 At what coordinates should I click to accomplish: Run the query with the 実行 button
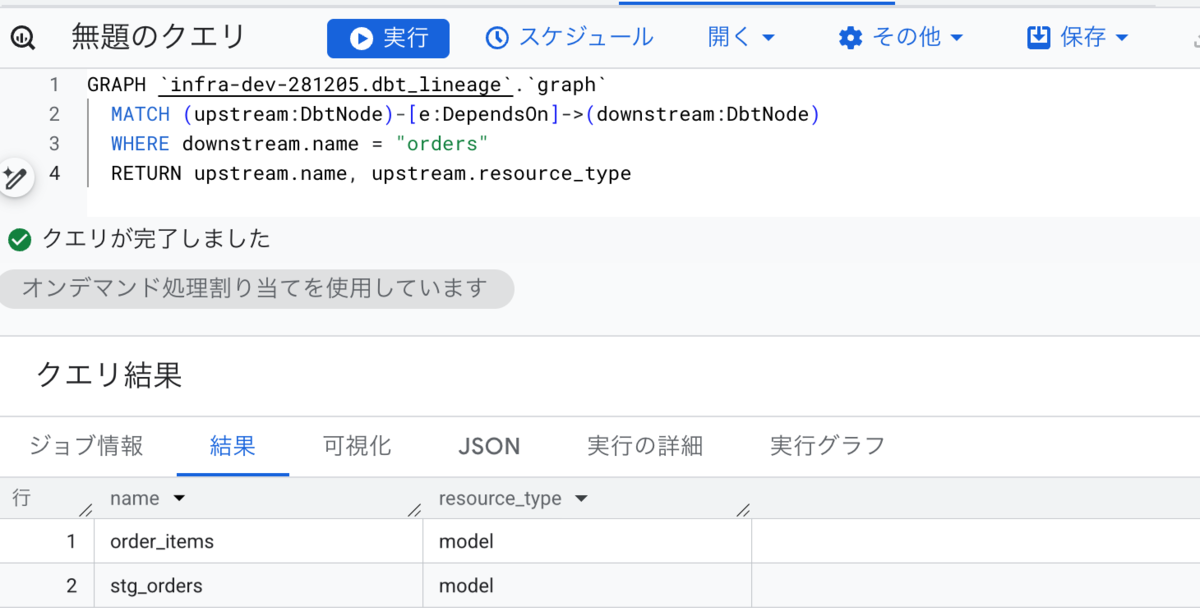[388, 38]
